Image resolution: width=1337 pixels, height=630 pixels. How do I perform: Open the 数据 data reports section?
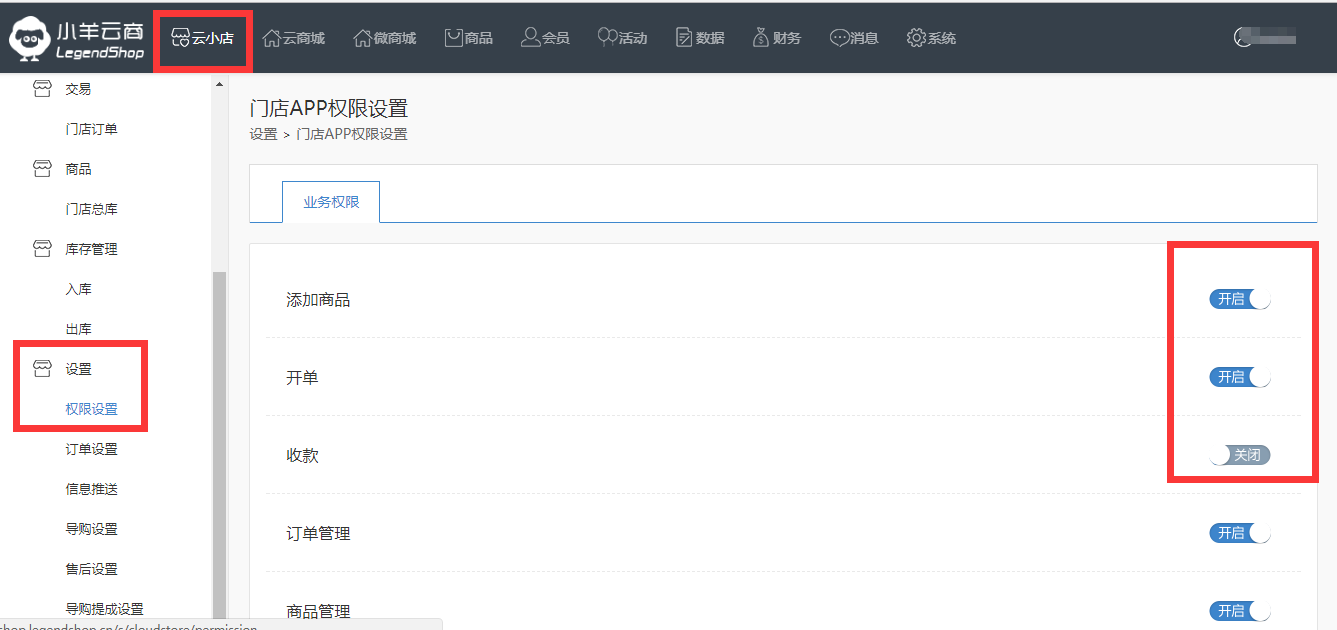pyautogui.click(x=700, y=38)
